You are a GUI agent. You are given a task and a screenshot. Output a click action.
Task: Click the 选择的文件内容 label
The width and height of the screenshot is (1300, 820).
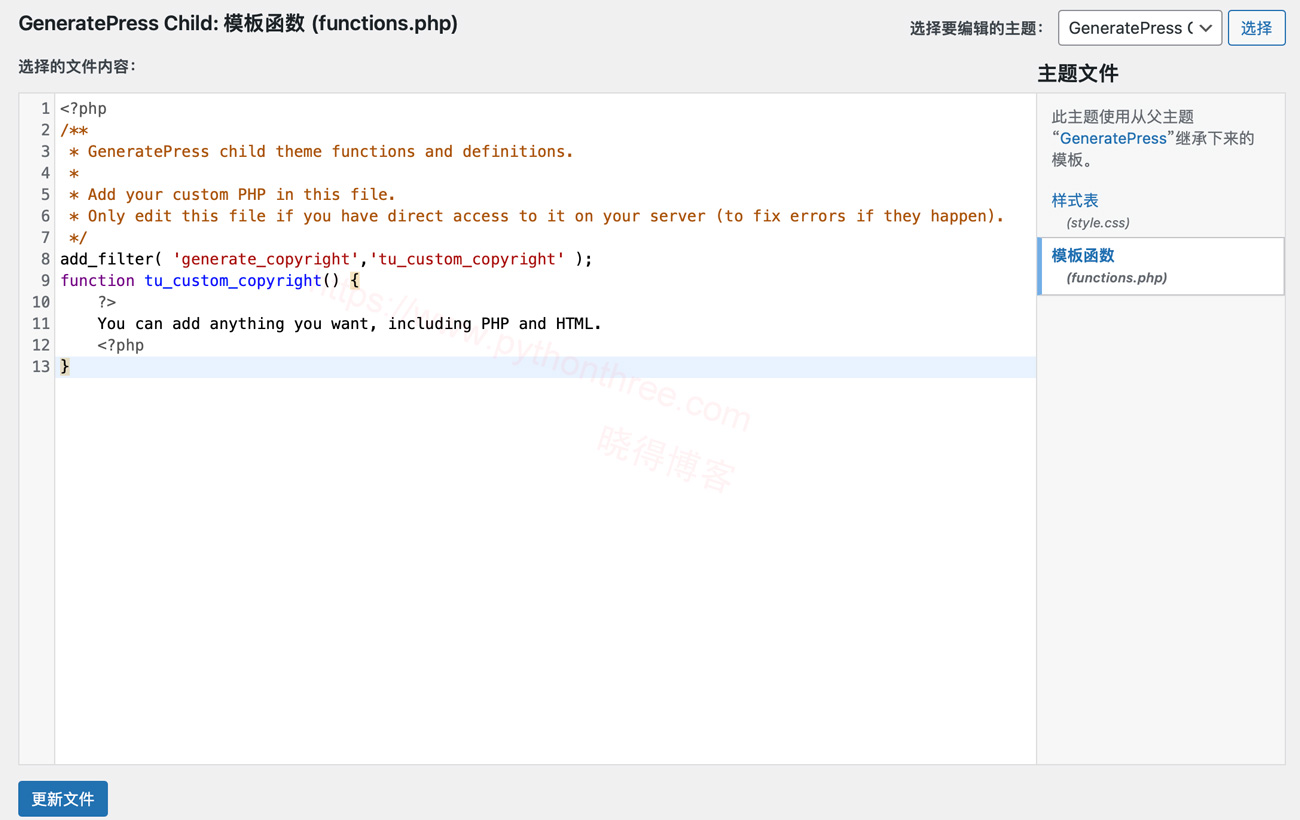tap(77, 66)
